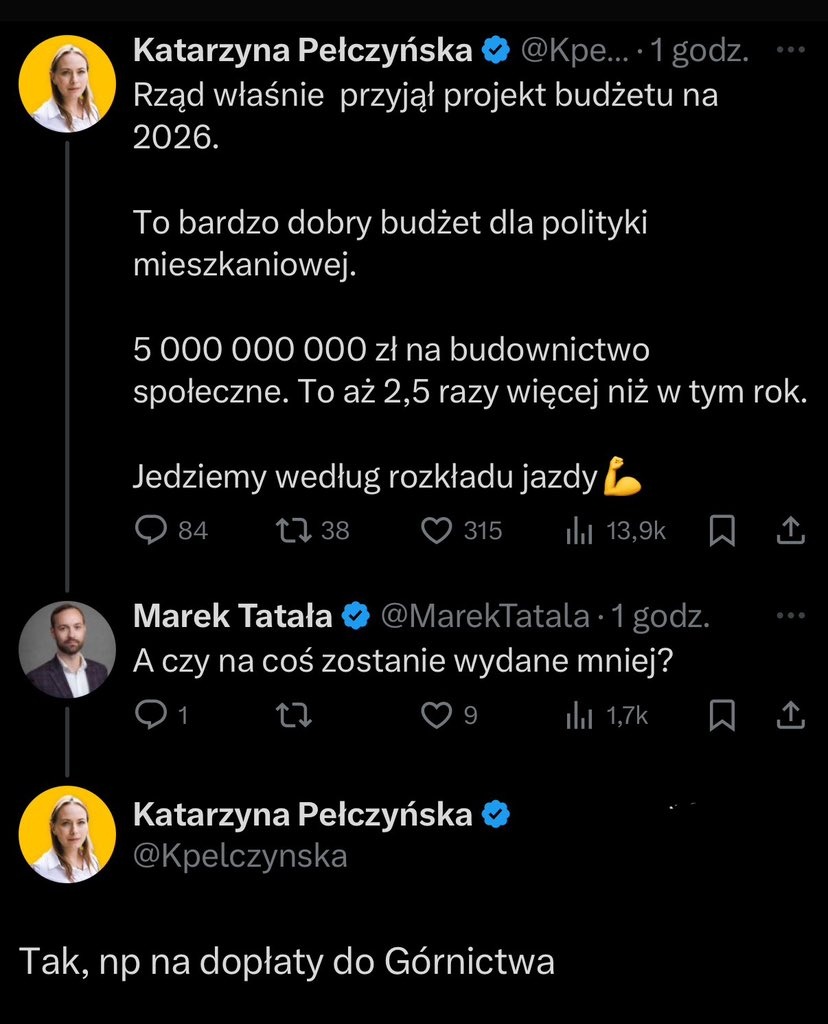Click Katarzyna Pełczyńska's top avatar
Screen dimensions: 828x1024
coord(68,86)
